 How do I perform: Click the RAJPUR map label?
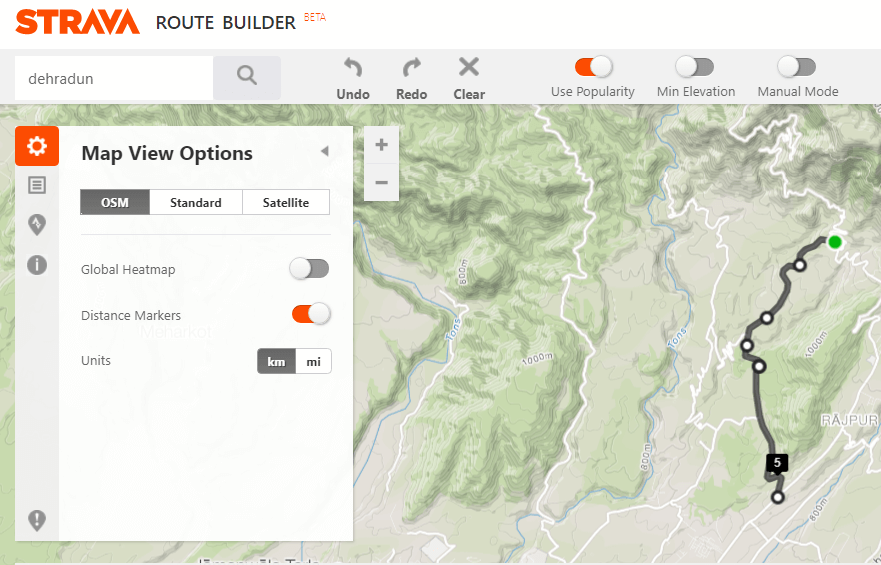coord(850,420)
